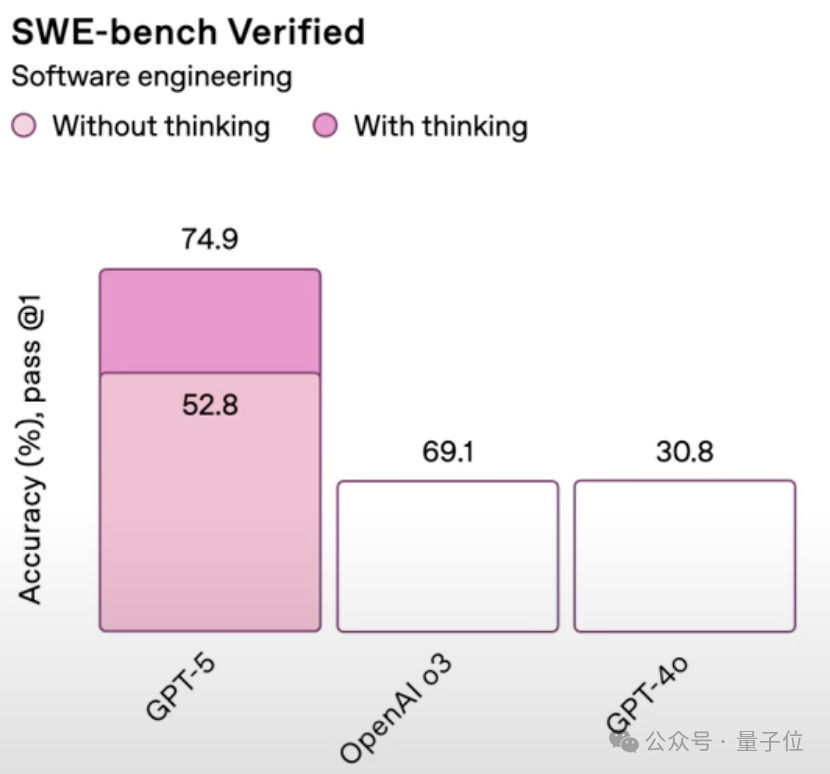Click the OpenAI o3 axis label
Viewport: 830px width, 774px height.
[396, 708]
